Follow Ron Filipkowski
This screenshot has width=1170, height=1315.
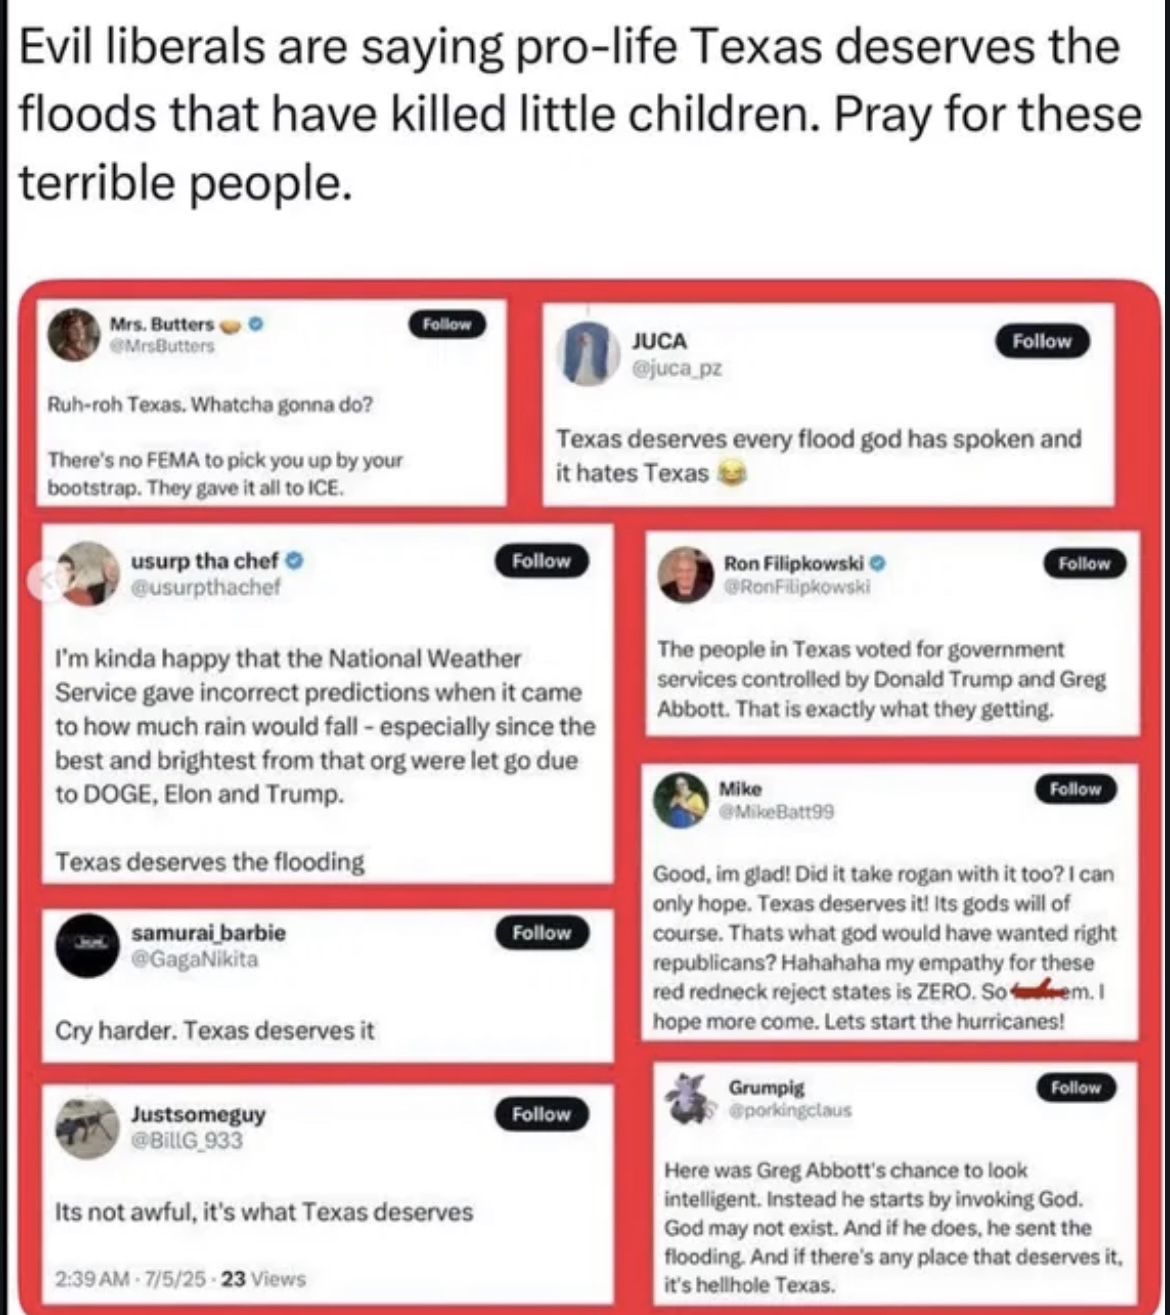point(1084,564)
